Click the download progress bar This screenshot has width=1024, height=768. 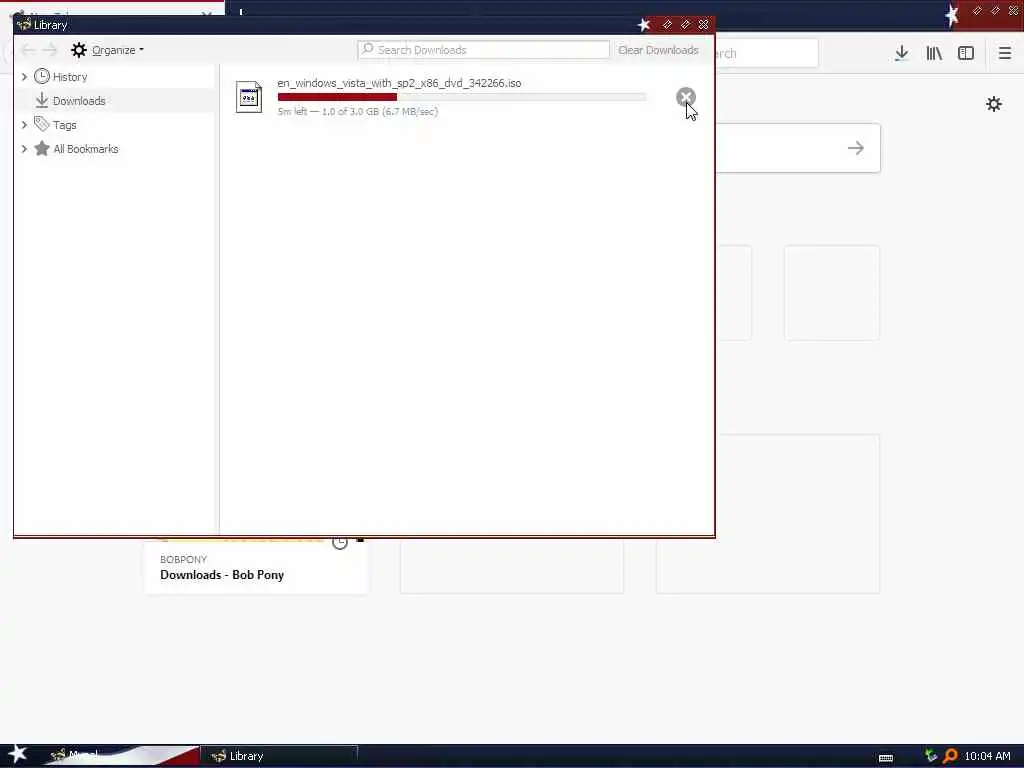pyautogui.click(x=462, y=97)
